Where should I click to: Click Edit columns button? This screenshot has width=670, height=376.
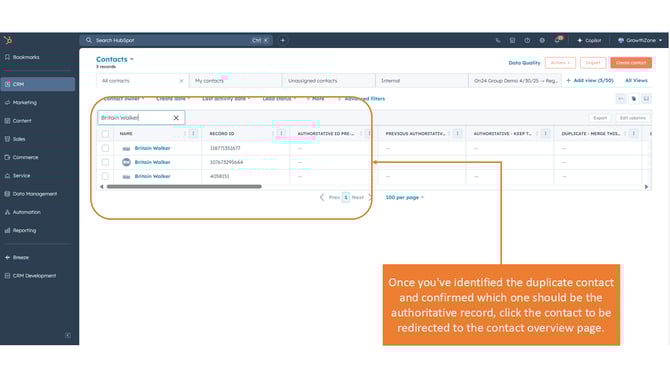632,118
